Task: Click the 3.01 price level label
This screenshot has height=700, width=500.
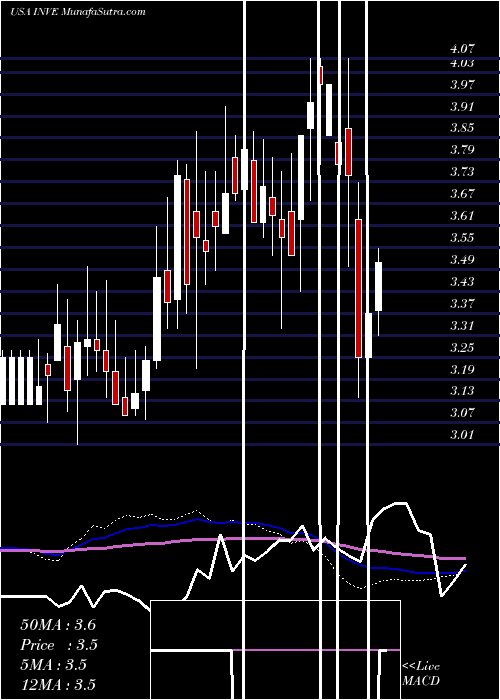Action: coord(462,434)
